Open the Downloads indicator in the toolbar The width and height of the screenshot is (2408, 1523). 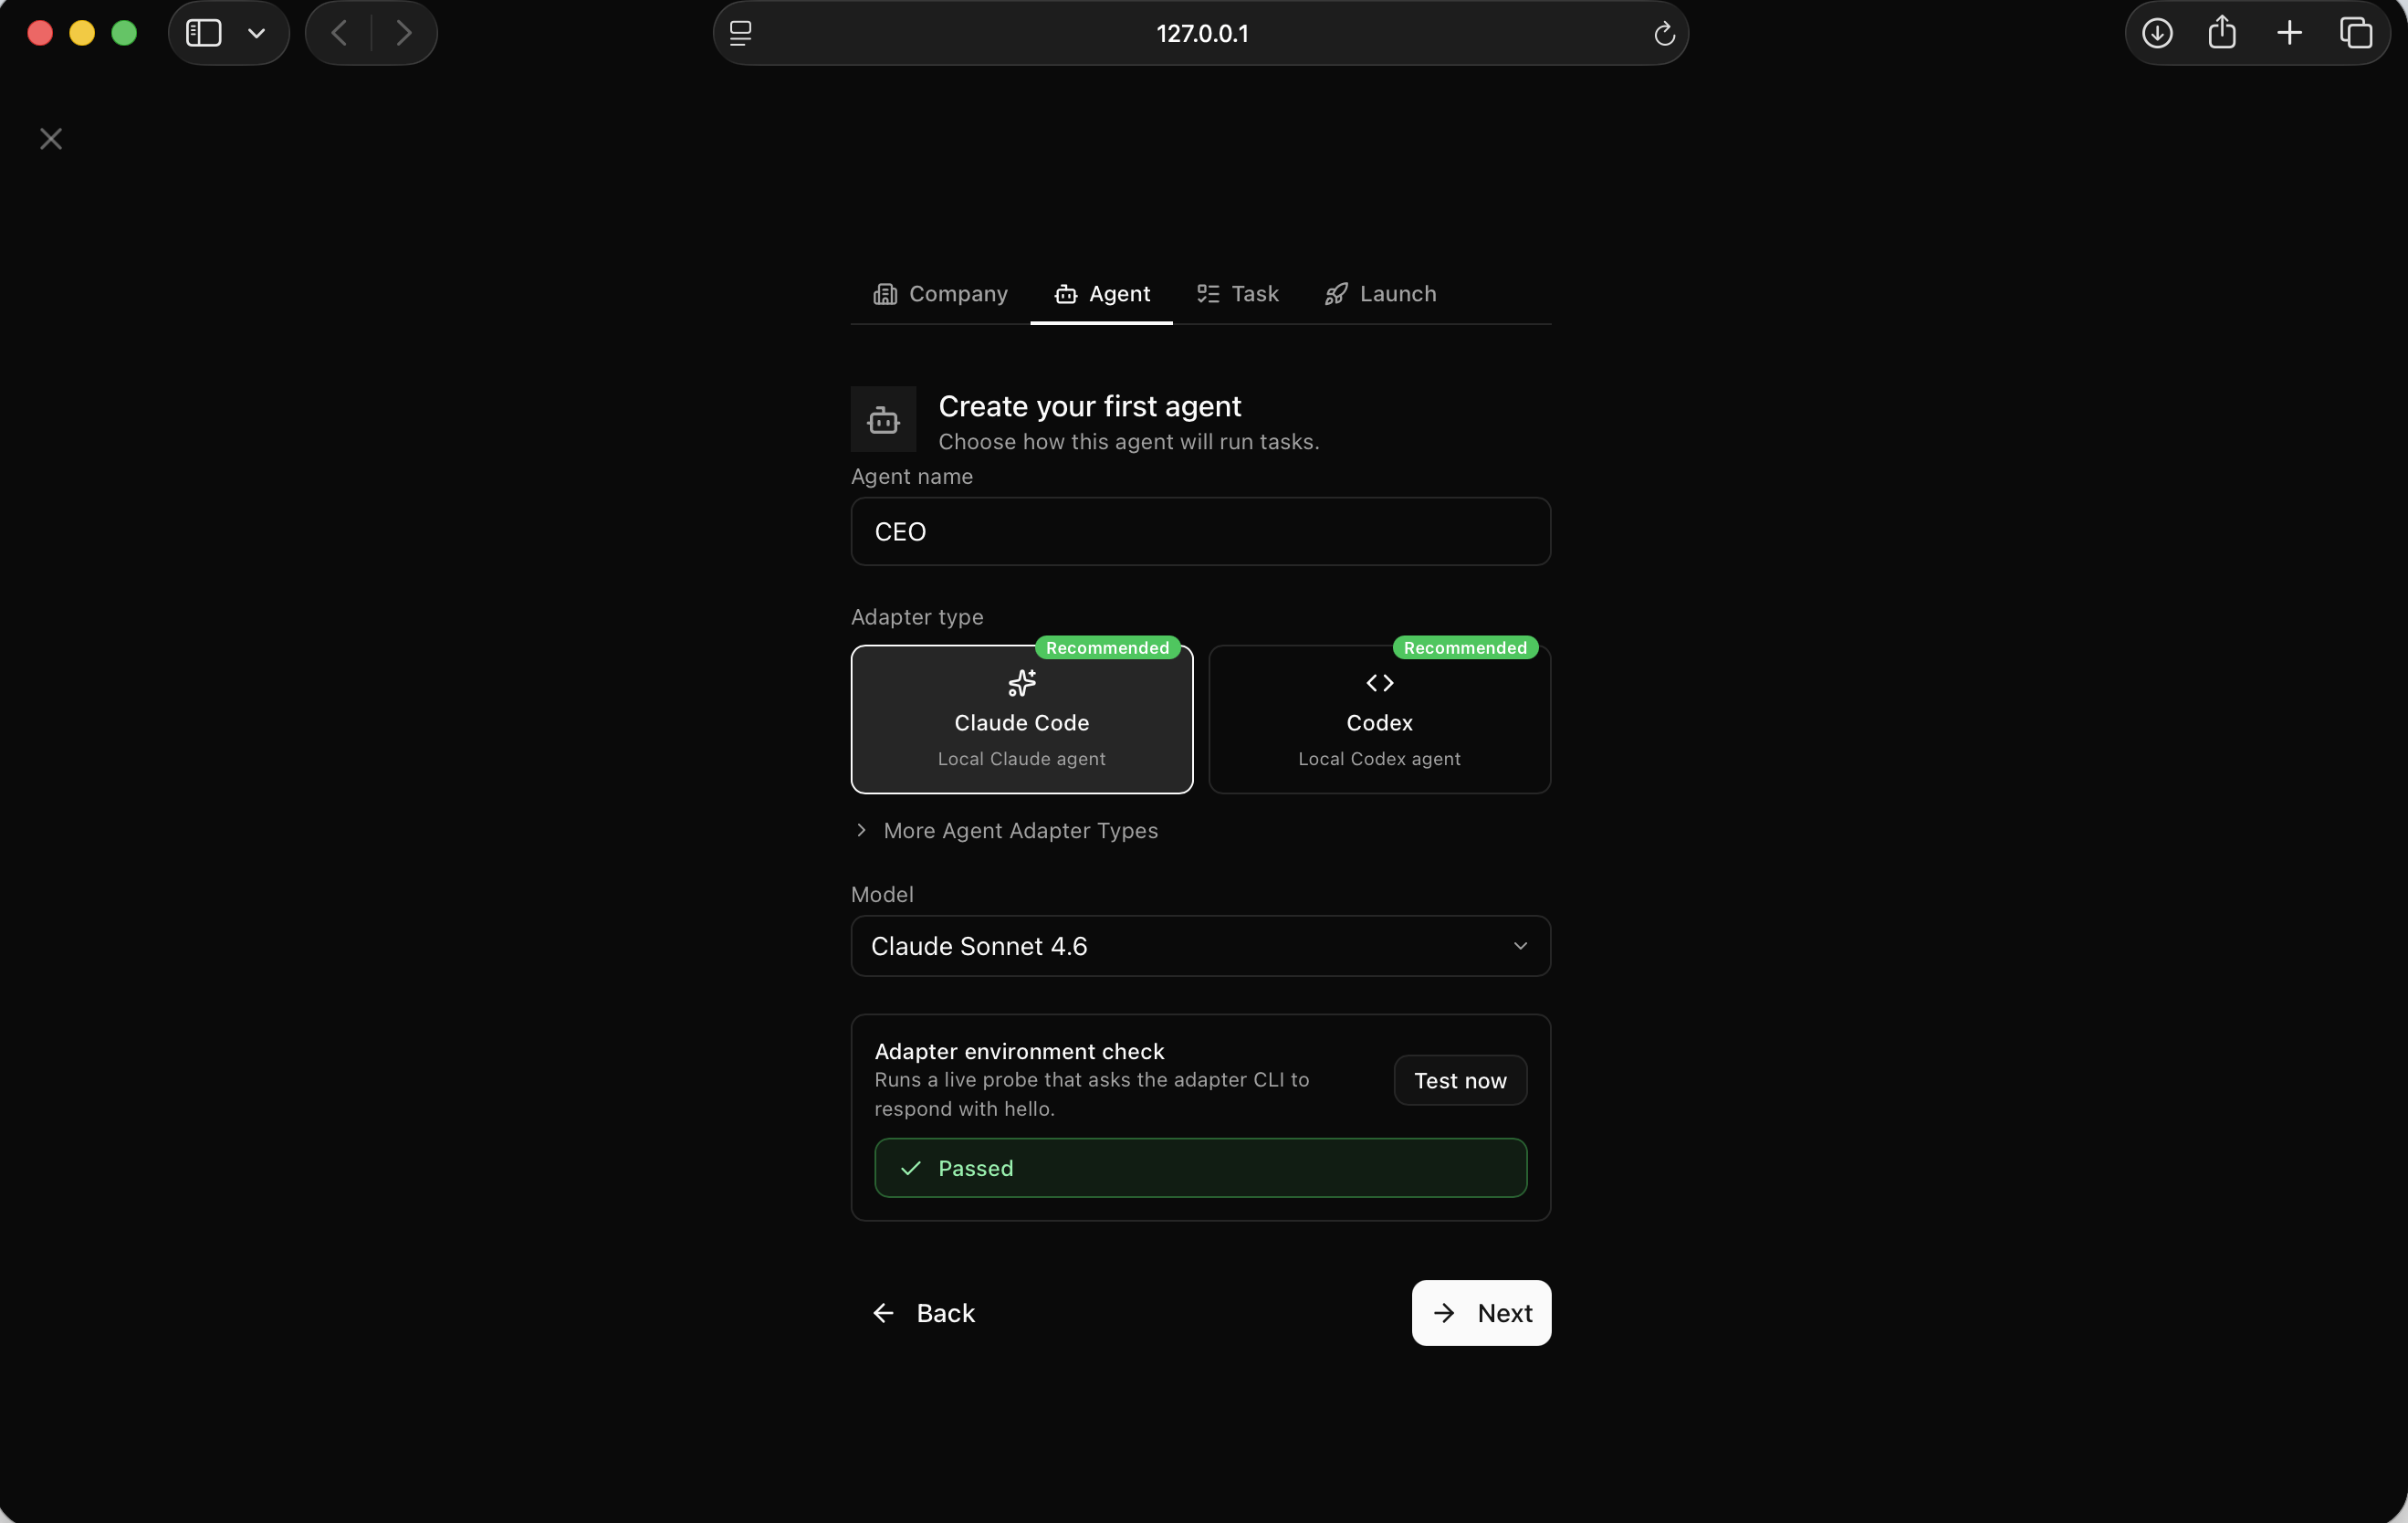pos(2156,32)
